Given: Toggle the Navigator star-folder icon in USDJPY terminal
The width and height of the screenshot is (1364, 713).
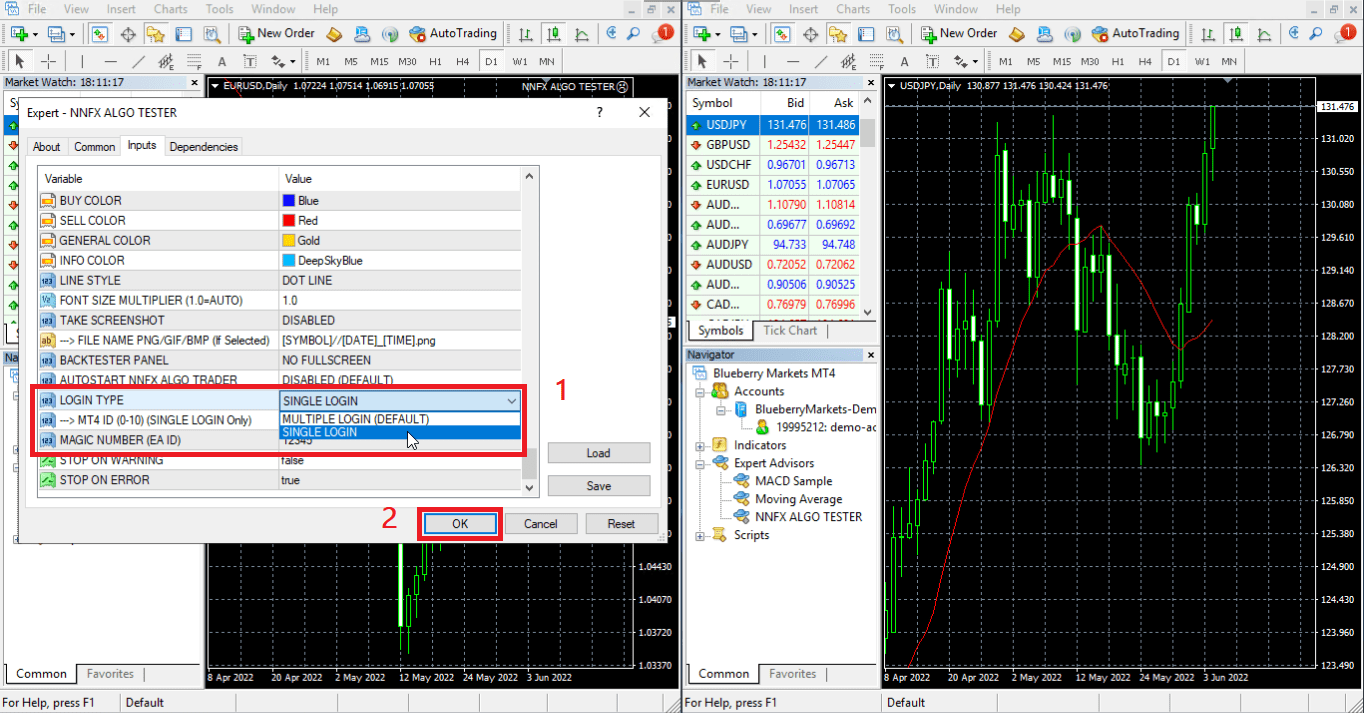Looking at the screenshot, I should [838, 34].
